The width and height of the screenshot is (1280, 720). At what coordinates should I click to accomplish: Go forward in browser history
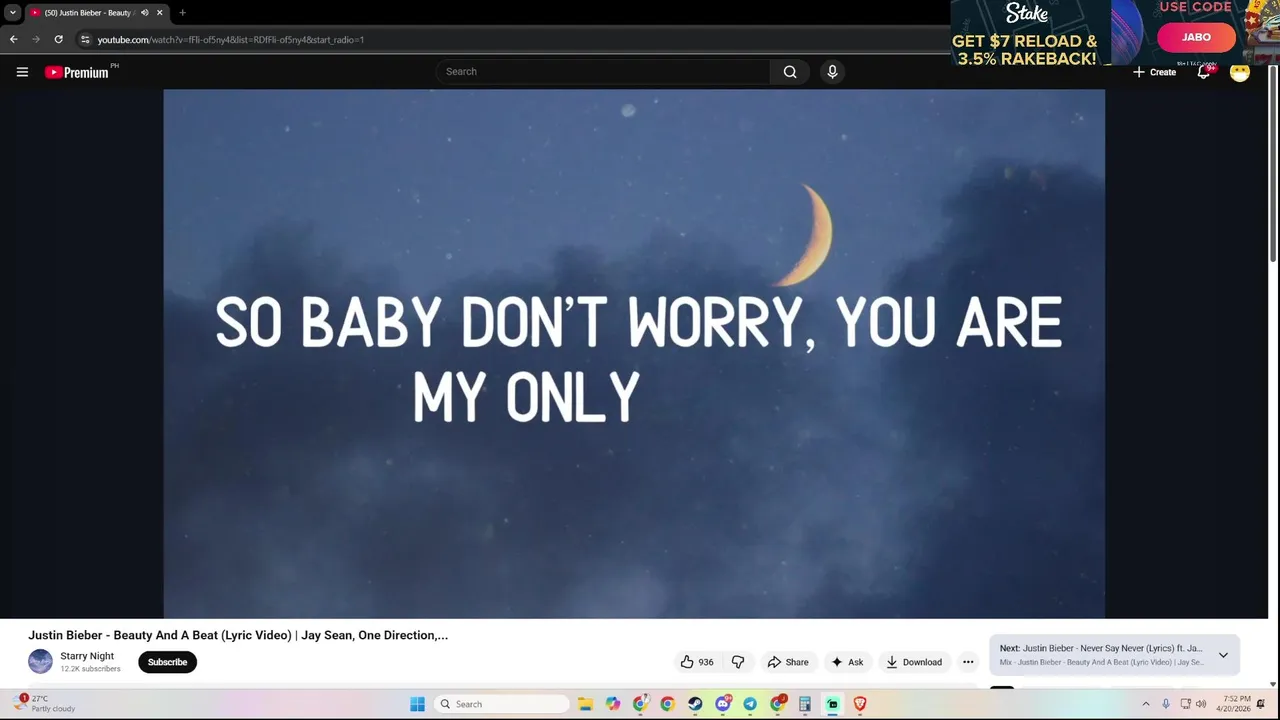(36, 39)
